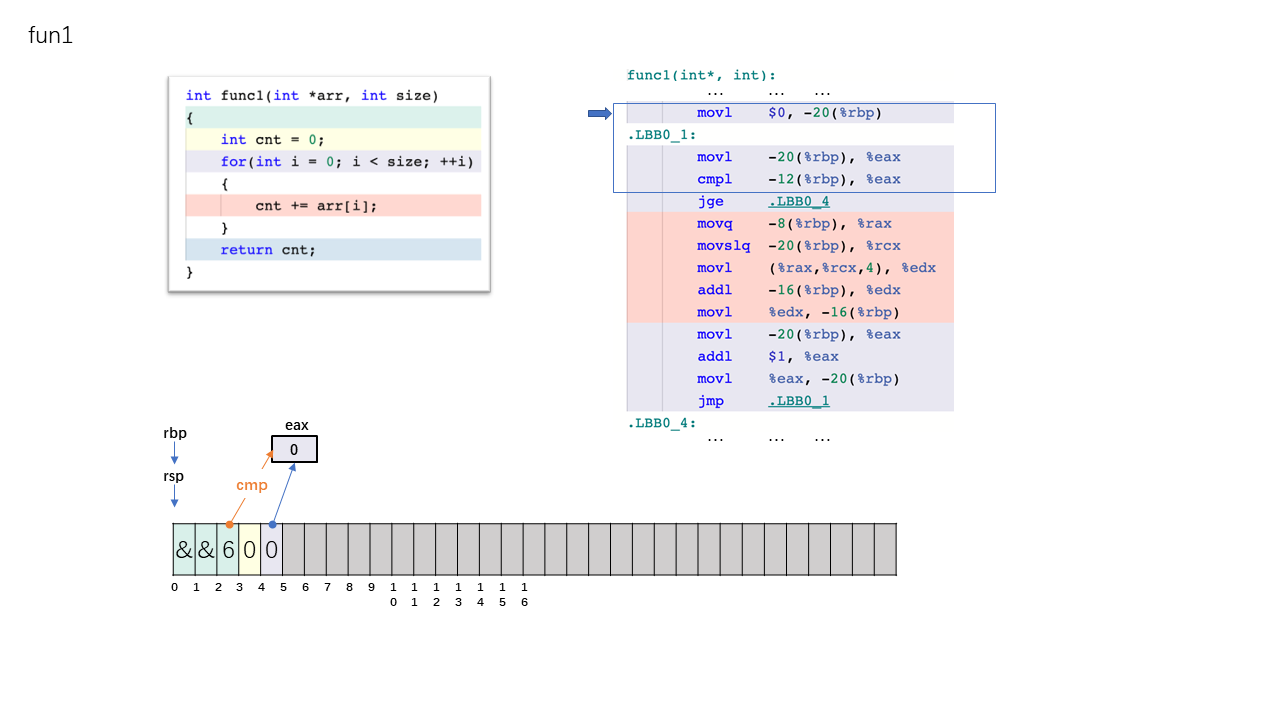Click the "rsp" pointer label
The height and width of the screenshot is (720, 1280).
pos(174,476)
